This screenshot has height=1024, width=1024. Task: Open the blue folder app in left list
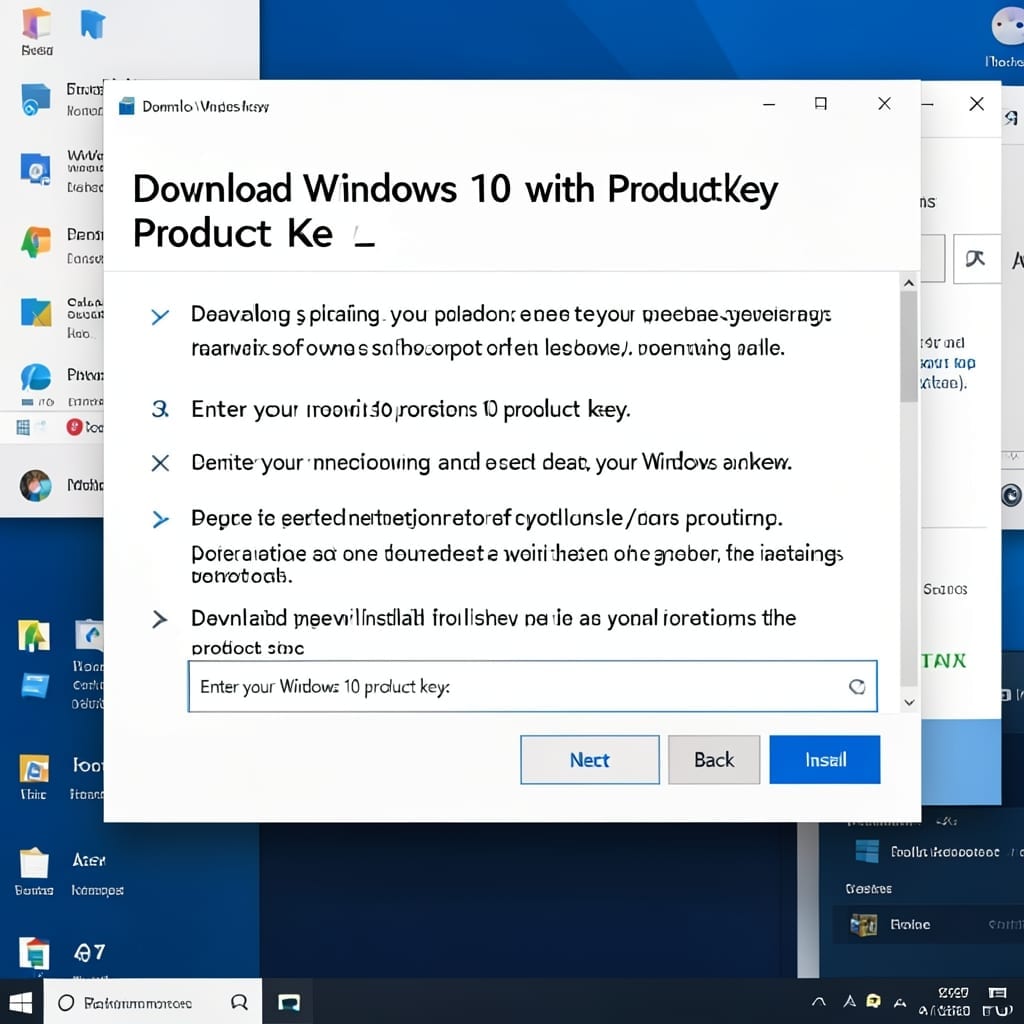35,99
